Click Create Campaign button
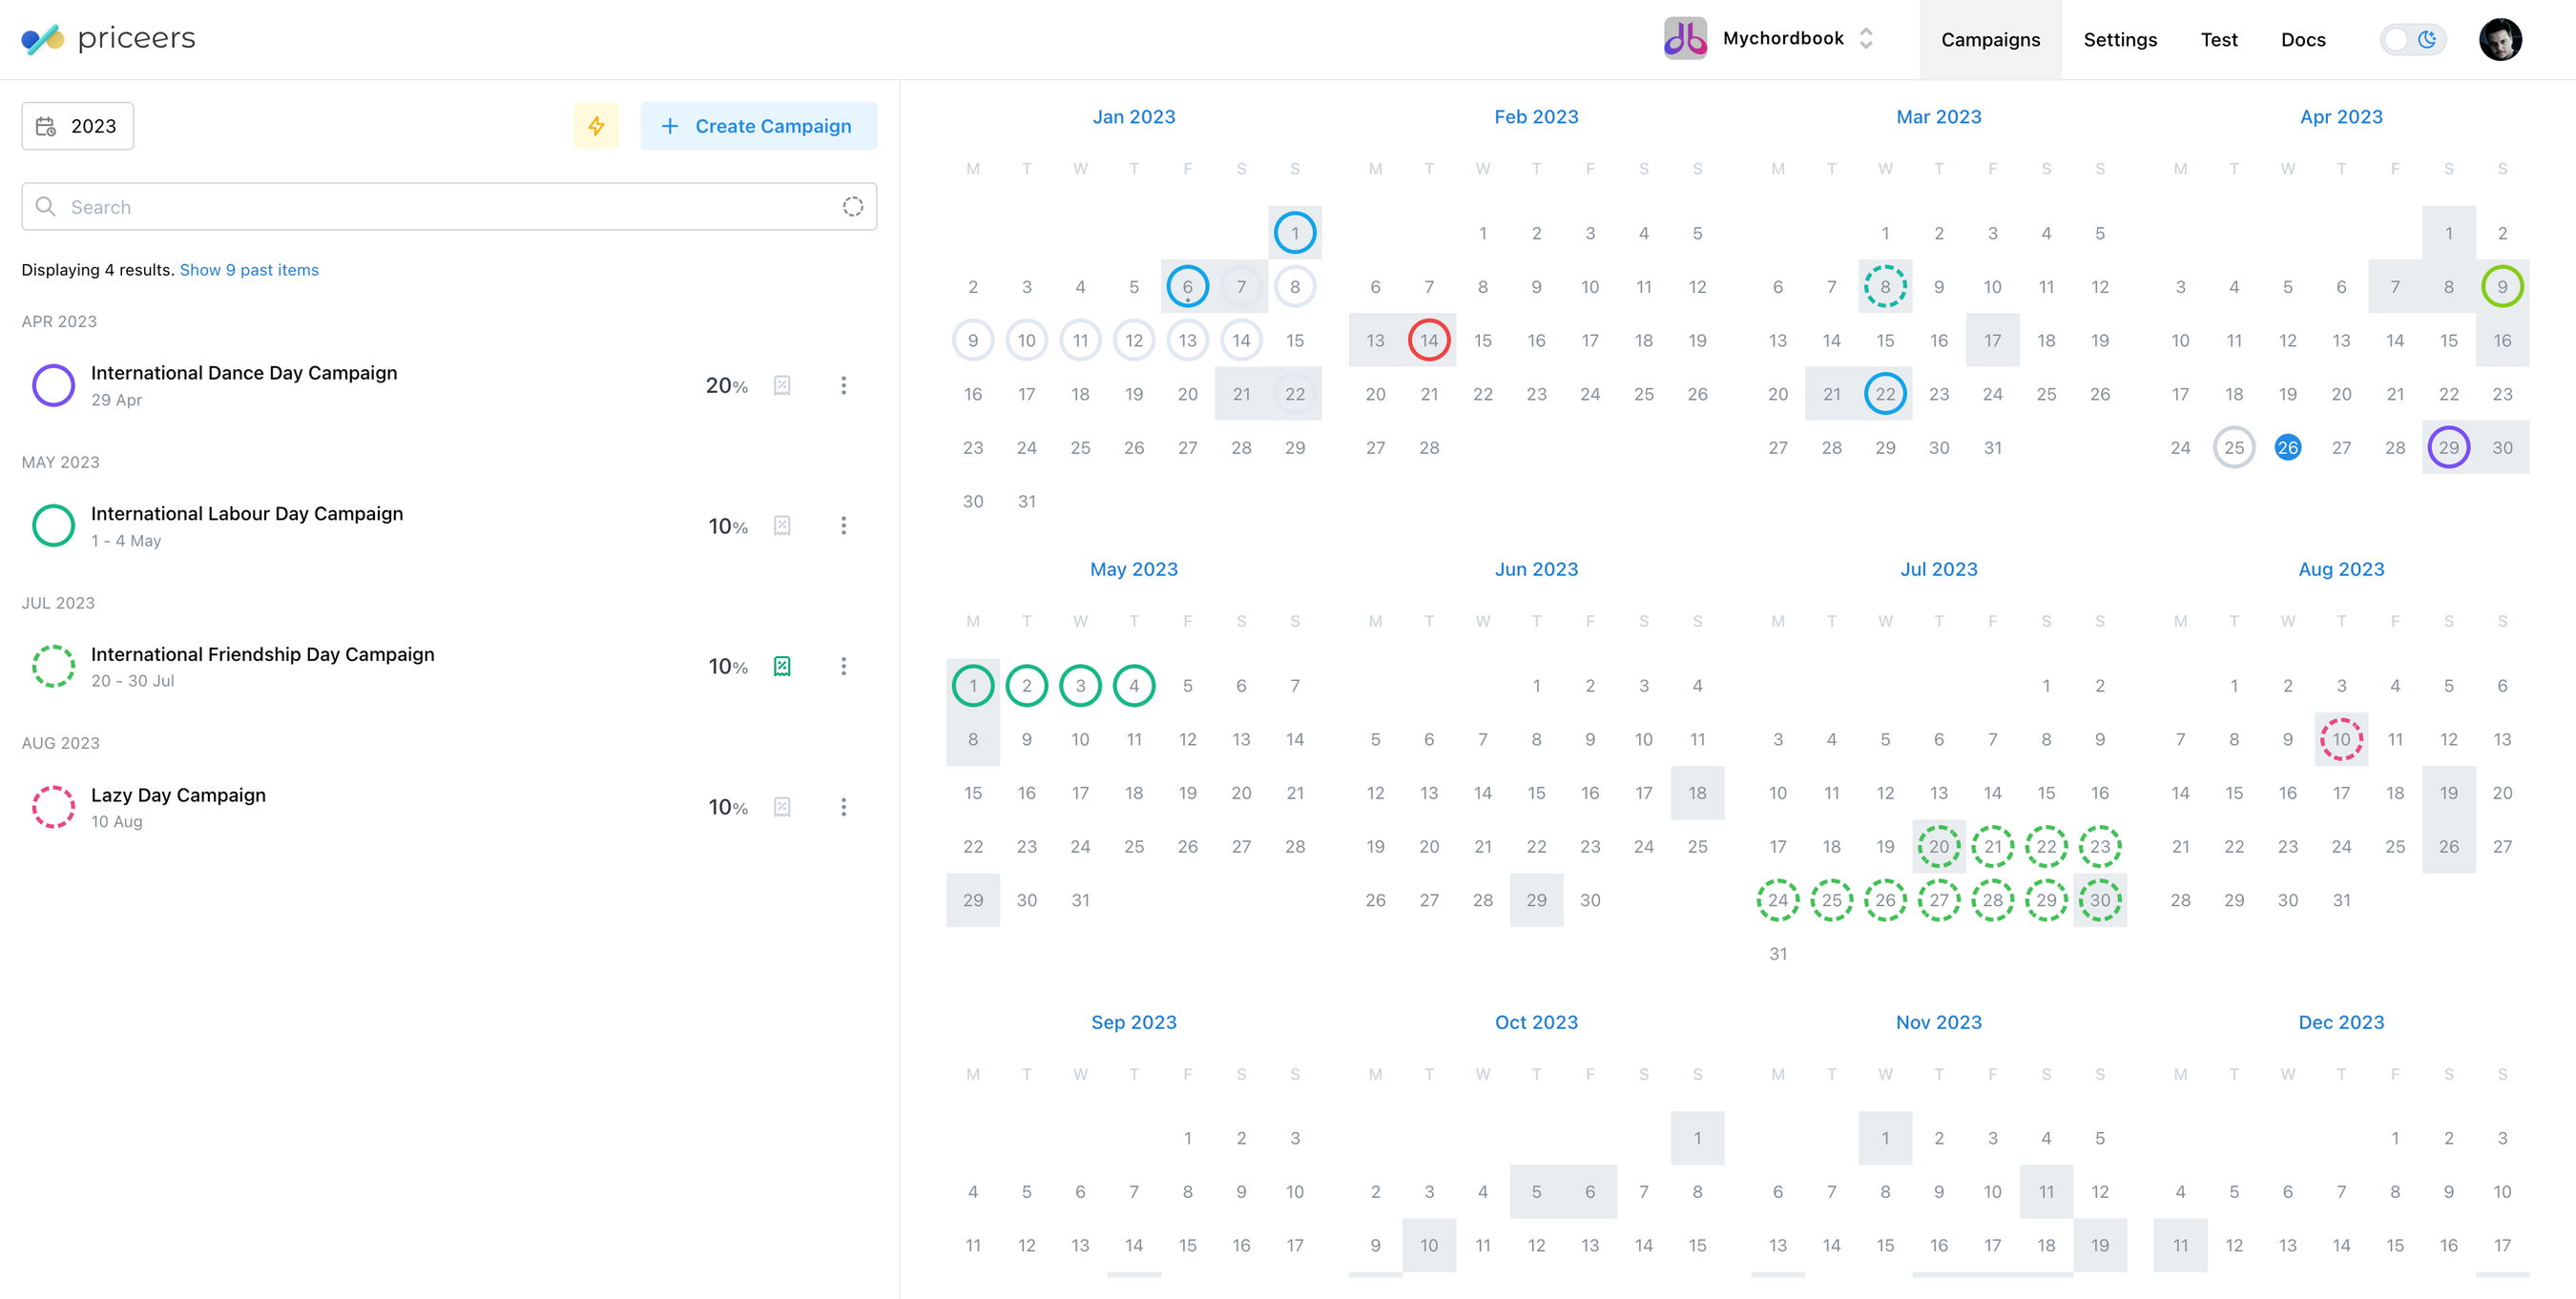The image size is (2576, 1299). tap(758, 126)
